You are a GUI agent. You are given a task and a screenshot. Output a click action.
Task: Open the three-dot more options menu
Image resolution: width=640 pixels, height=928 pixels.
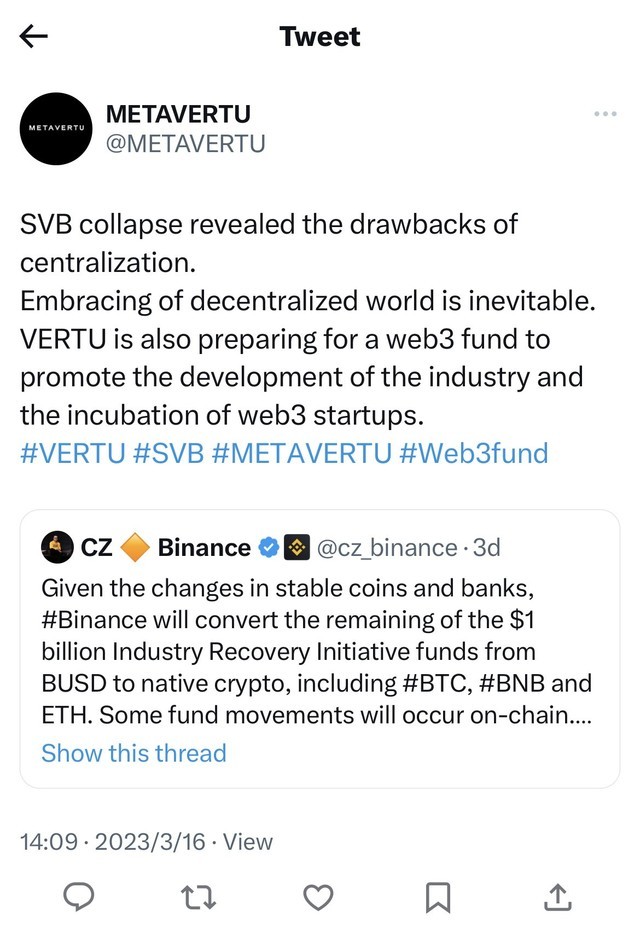(x=605, y=114)
